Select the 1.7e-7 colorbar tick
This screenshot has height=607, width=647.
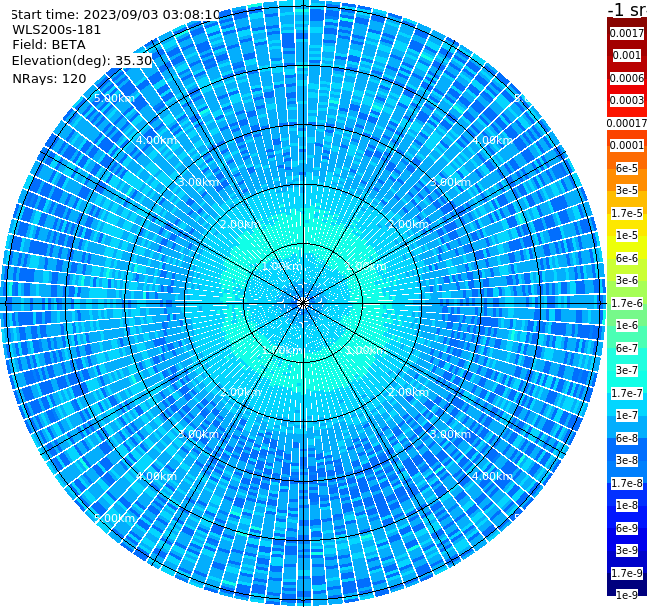[627, 393]
